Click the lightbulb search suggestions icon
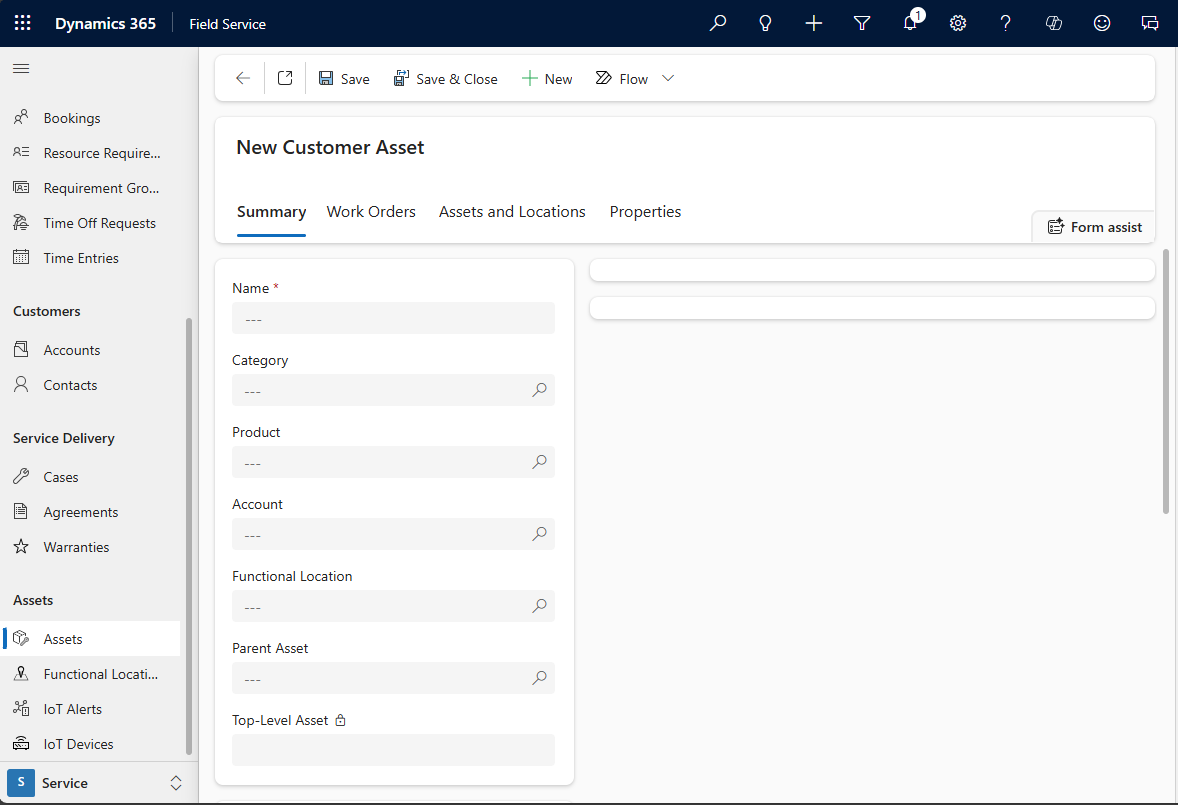This screenshot has height=805, width=1178. click(x=765, y=22)
